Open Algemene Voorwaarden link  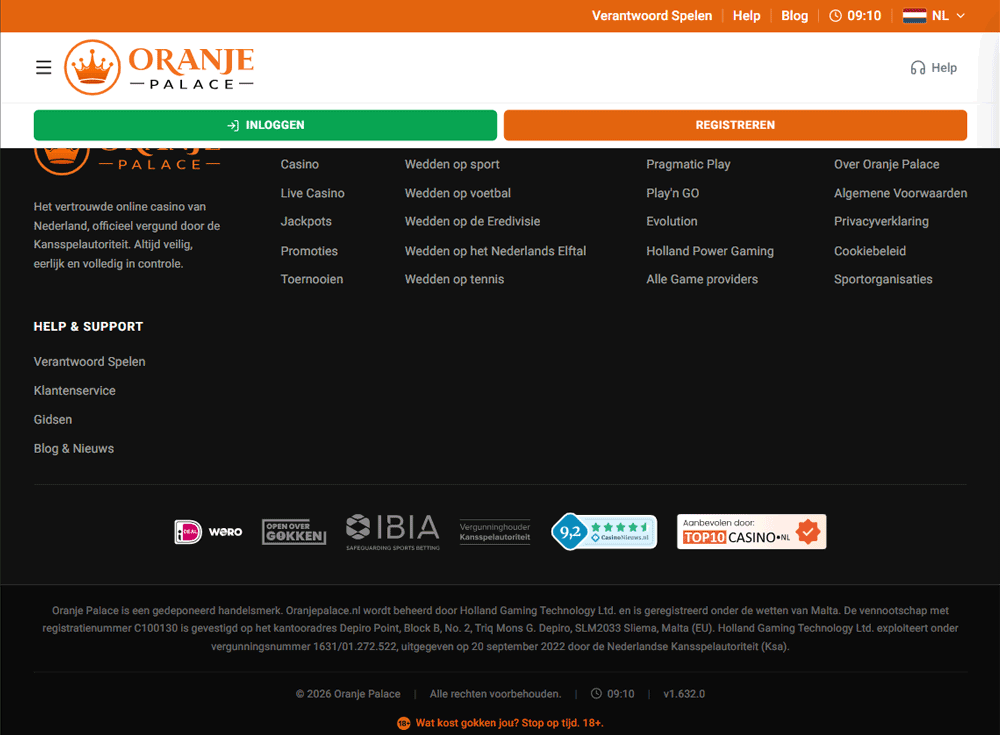tap(901, 193)
